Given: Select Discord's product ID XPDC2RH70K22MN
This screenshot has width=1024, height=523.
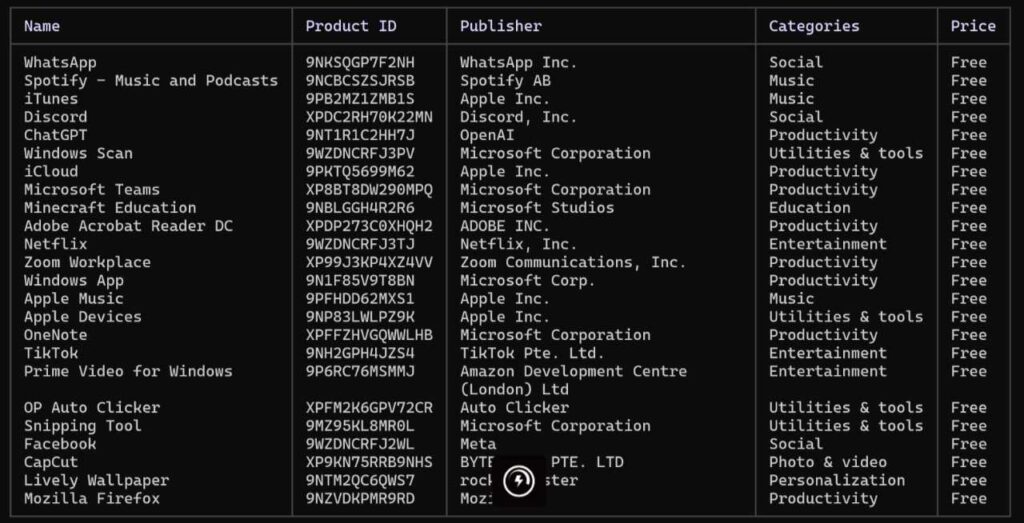Looking at the screenshot, I should [x=368, y=117].
